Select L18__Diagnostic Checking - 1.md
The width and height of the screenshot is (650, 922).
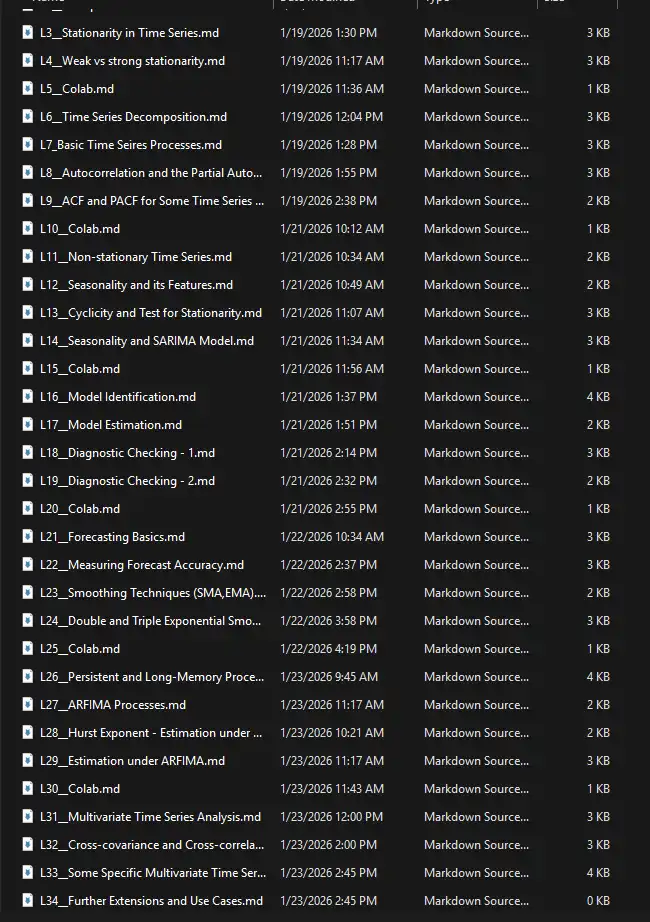point(127,453)
